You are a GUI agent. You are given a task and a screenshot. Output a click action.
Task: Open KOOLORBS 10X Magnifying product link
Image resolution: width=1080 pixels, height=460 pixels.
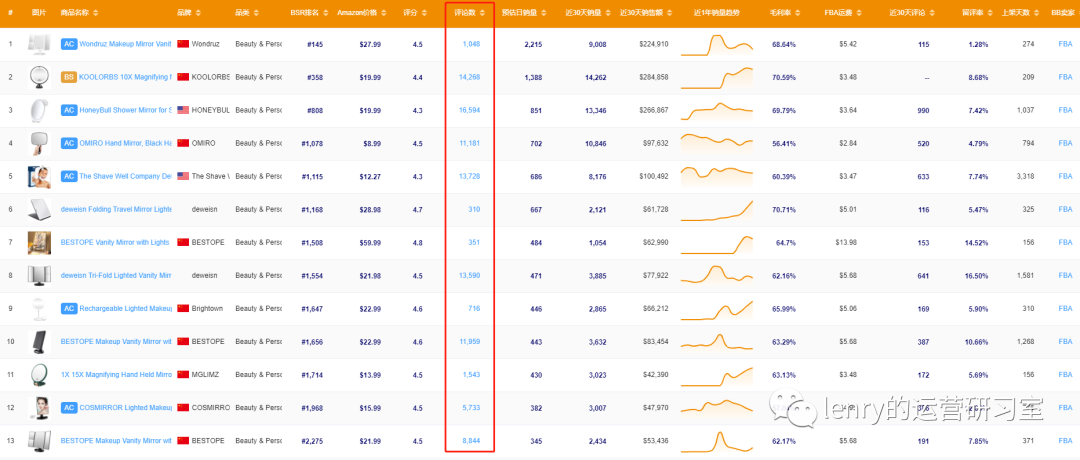pos(125,77)
